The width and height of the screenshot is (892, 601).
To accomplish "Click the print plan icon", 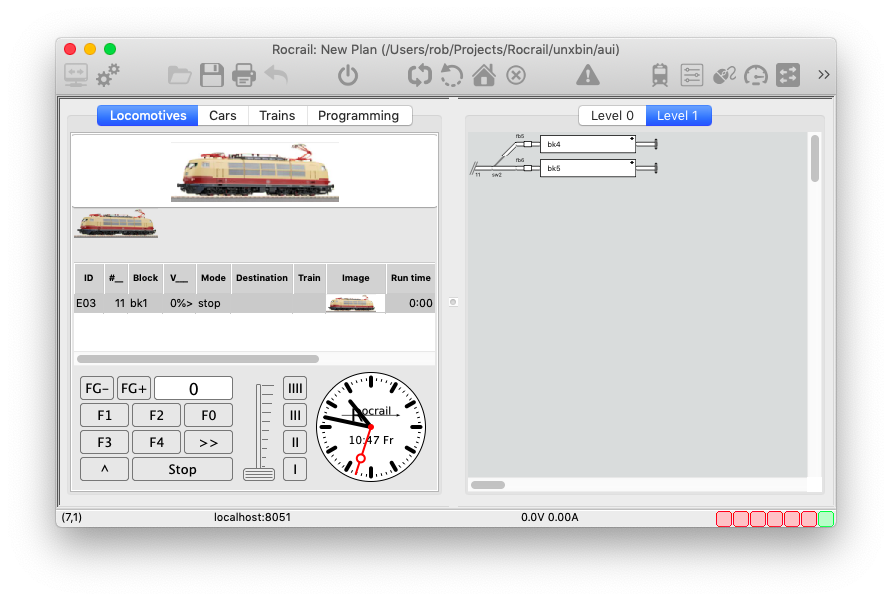I will click(244, 75).
